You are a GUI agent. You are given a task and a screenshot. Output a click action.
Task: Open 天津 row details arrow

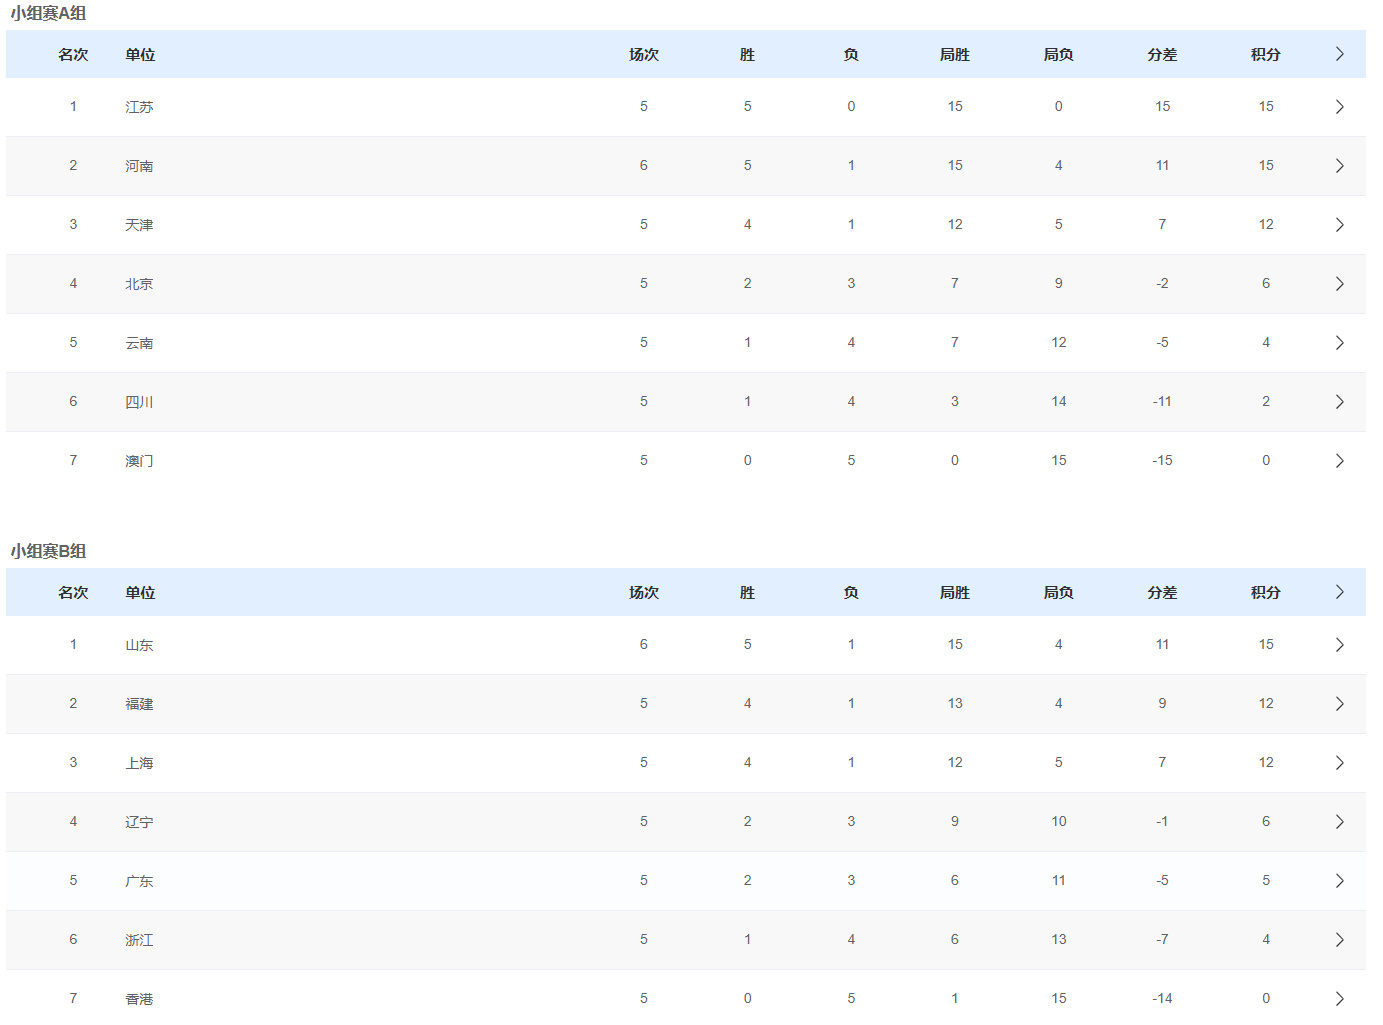(x=1339, y=225)
